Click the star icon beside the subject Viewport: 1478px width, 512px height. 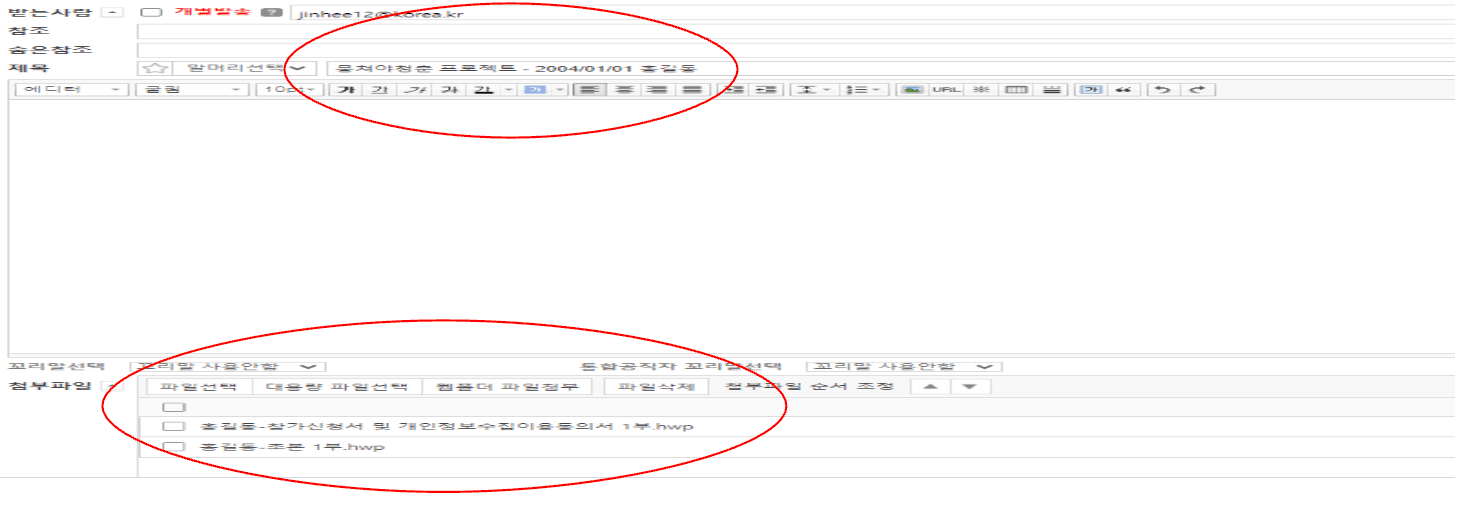153,69
